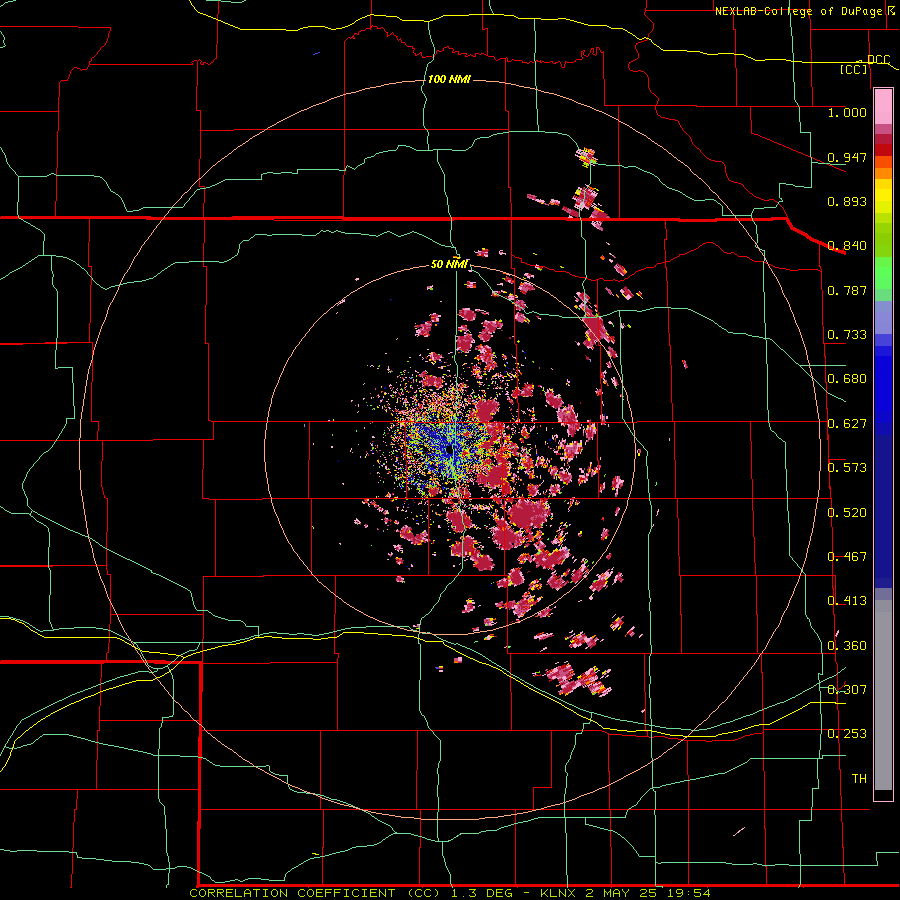Viewport: 900px width, 900px height.
Task: Click the NEXLAB-College of DuPage header text
Action: tap(798, 11)
